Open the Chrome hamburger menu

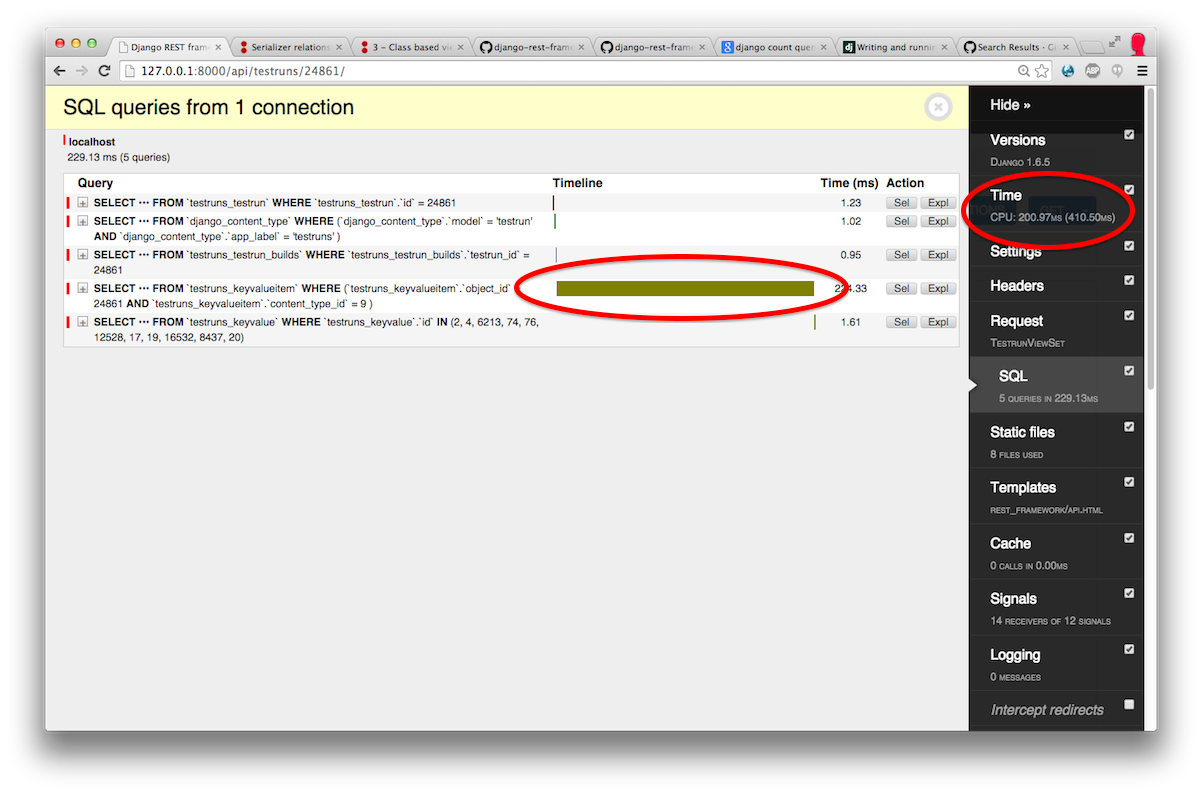[1141, 71]
